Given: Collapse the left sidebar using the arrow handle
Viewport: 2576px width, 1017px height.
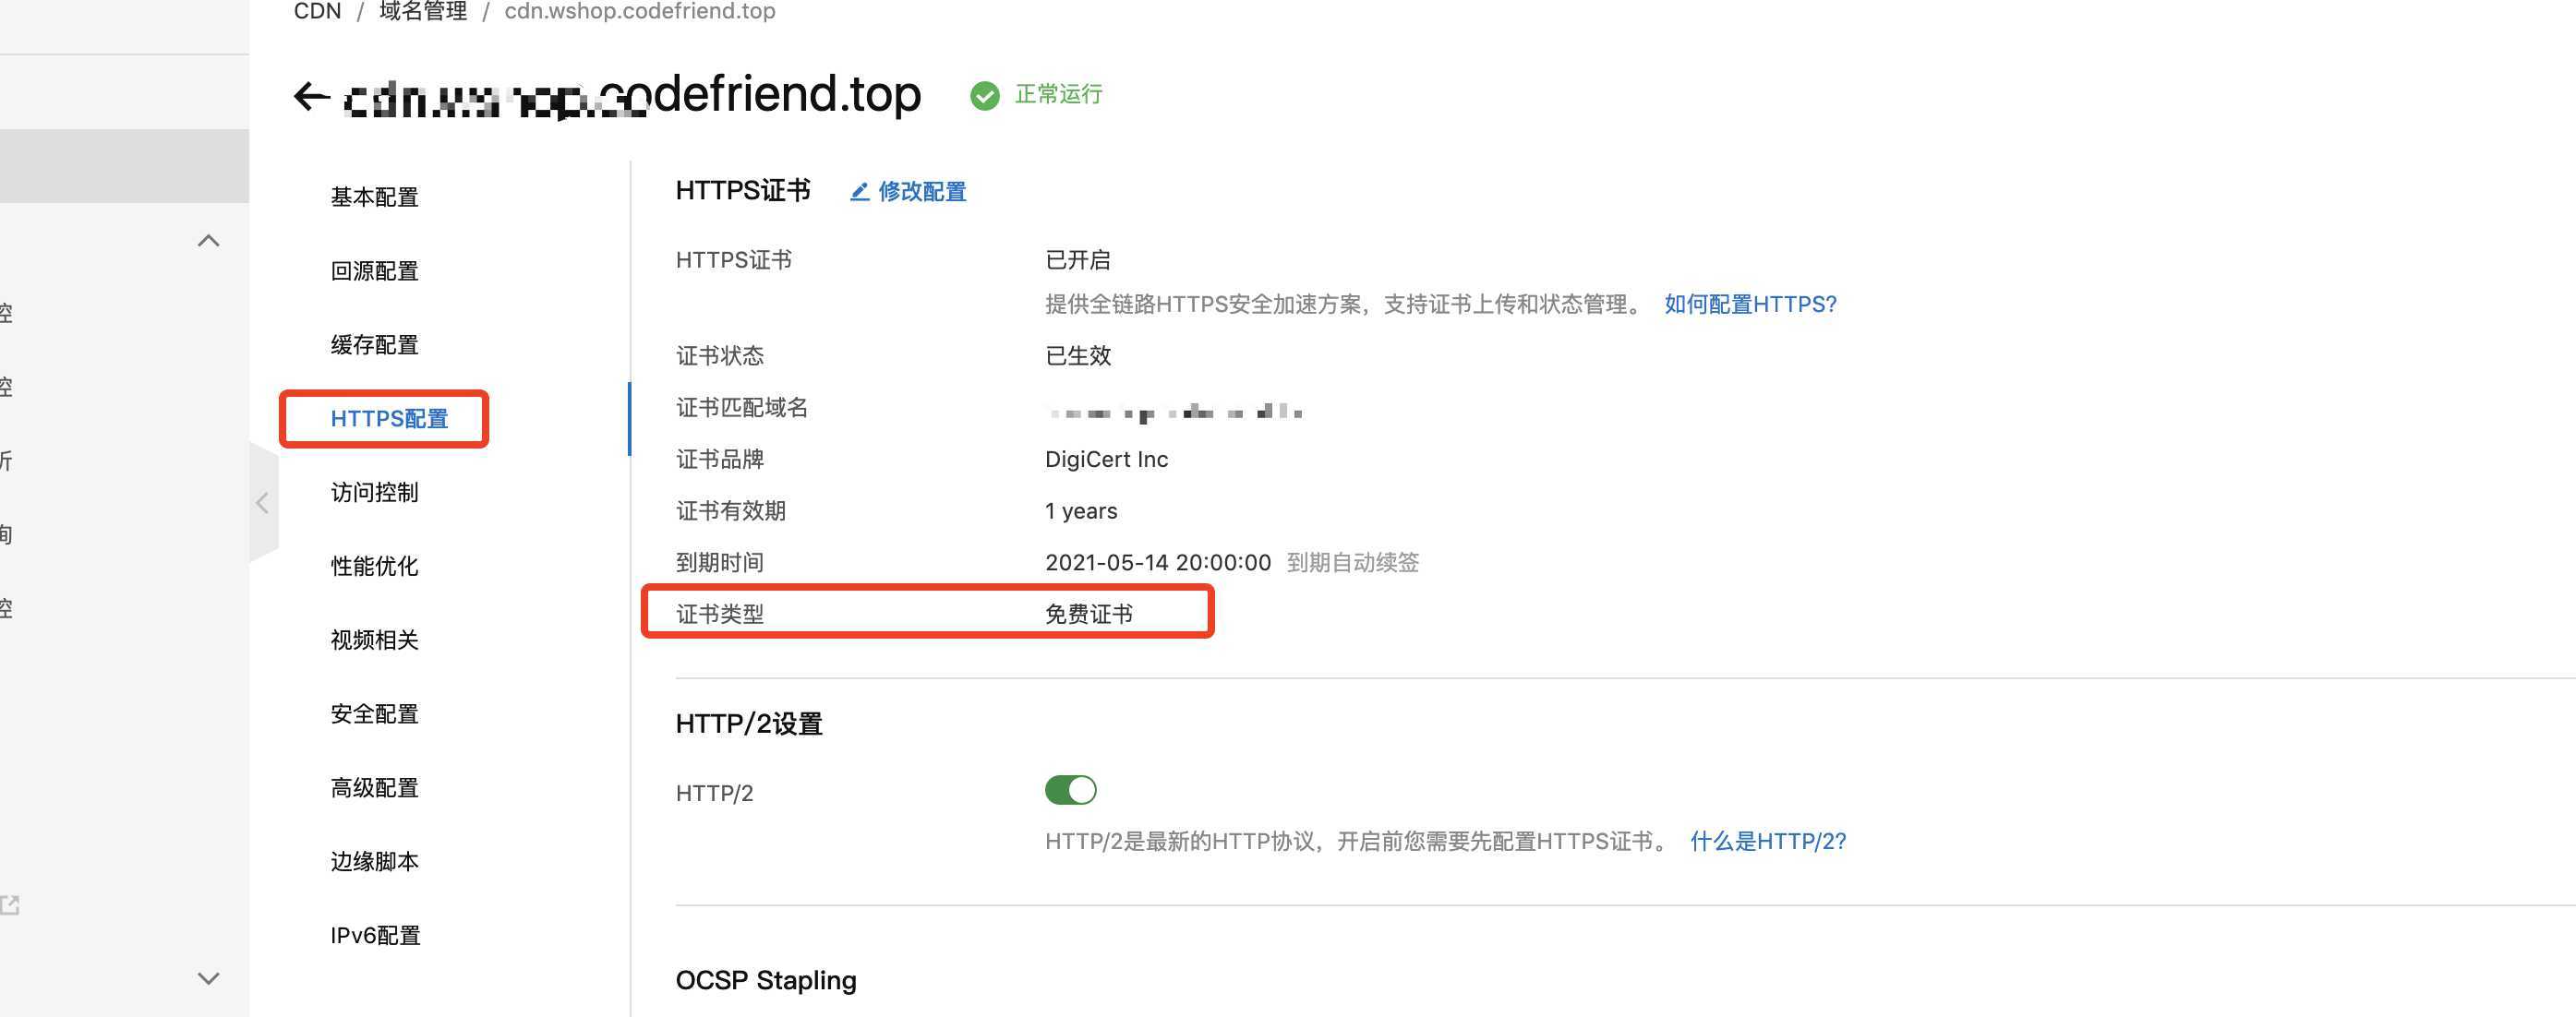Looking at the screenshot, I should coord(263,503).
